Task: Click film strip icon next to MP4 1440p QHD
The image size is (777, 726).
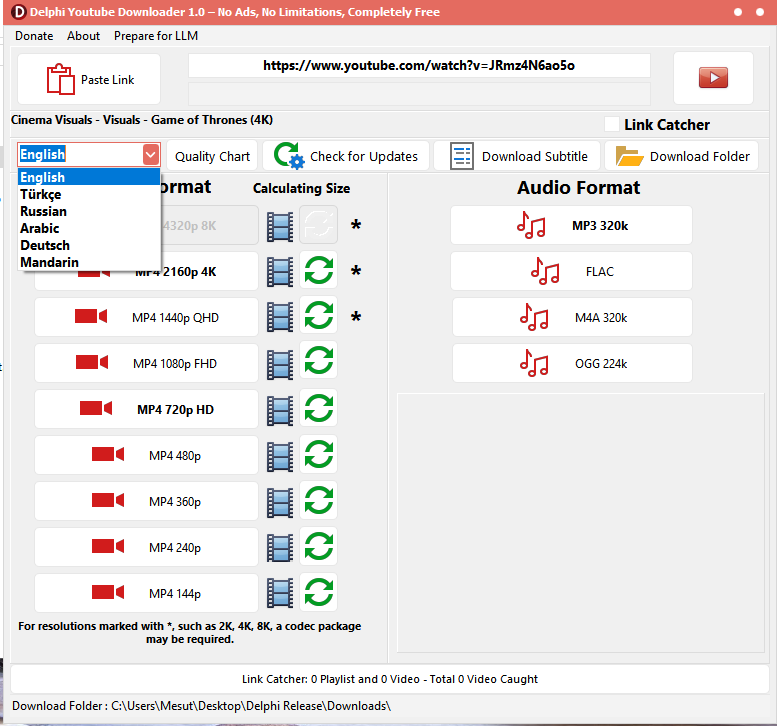Action: (x=280, y=318)
